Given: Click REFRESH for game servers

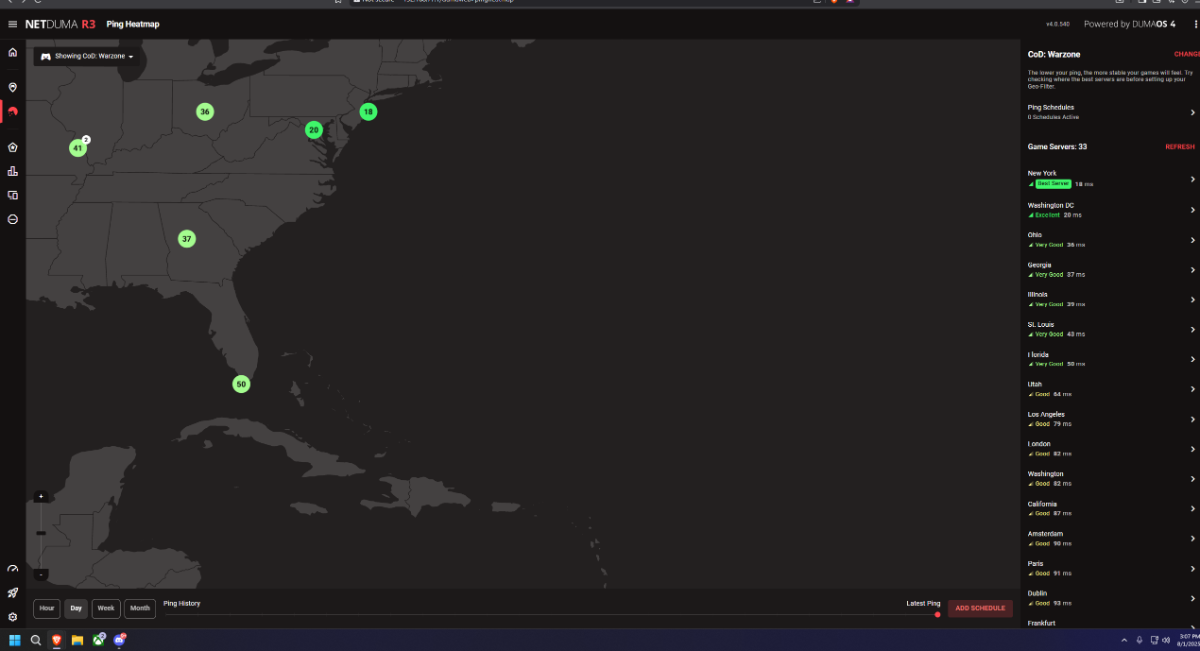Looking at the screenshot, I should pyautogui.click(x=1180, y=147).
